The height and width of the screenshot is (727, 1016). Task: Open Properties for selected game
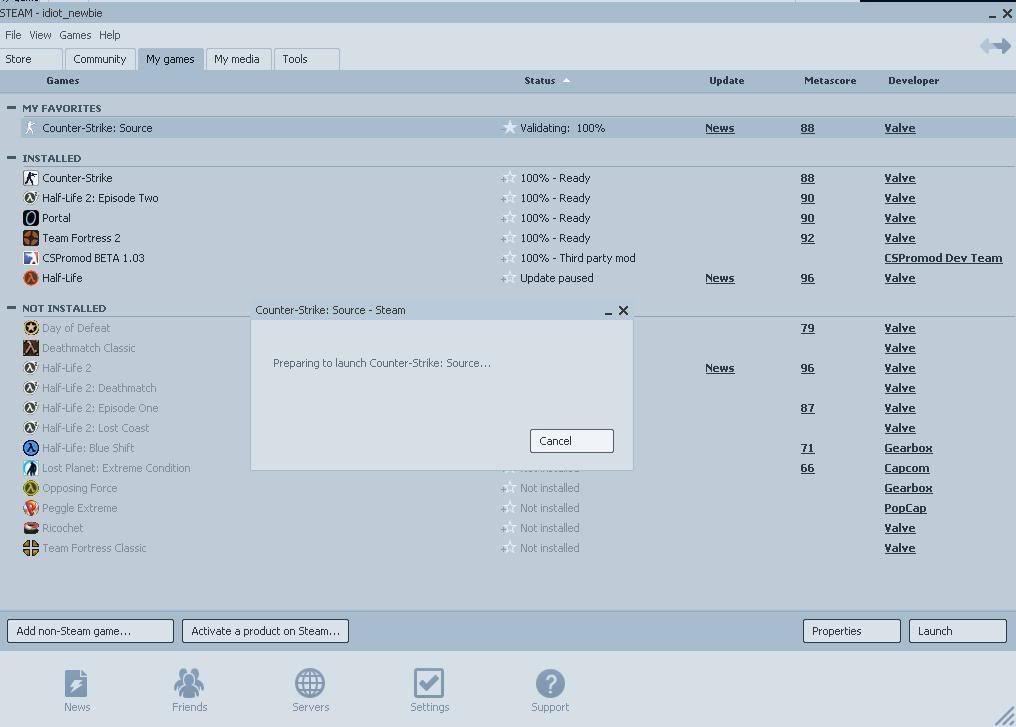pyautogui.click(x=851, y=631)
